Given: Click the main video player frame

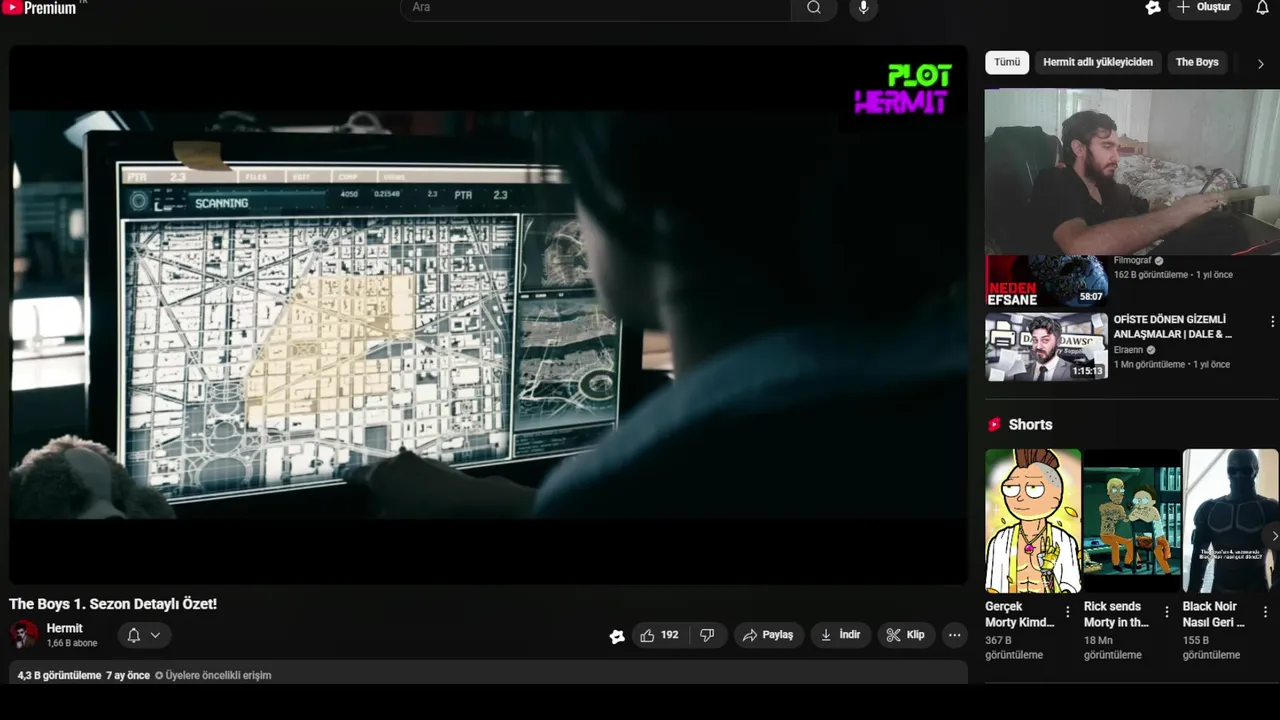Looking at the screenshot, I should [489, 314].
